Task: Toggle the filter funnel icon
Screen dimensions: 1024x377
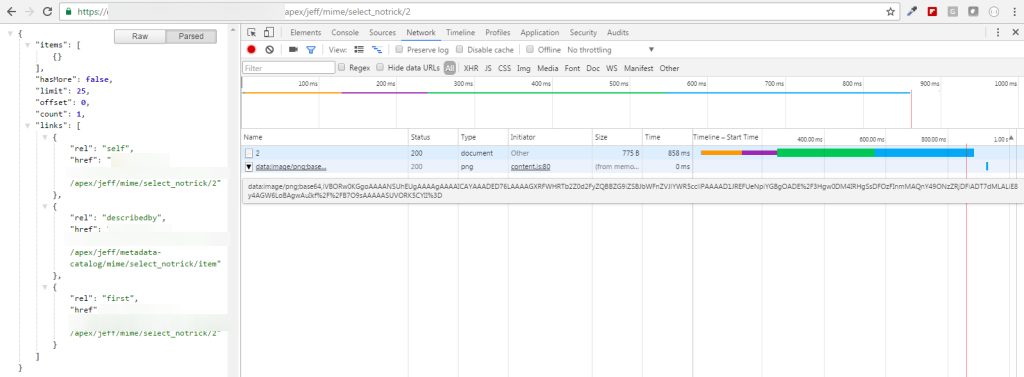Action: click(x=311, y=50)
